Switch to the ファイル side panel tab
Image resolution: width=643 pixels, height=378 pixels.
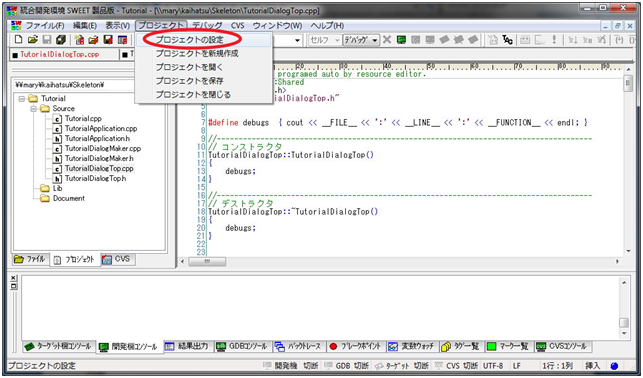30,259
